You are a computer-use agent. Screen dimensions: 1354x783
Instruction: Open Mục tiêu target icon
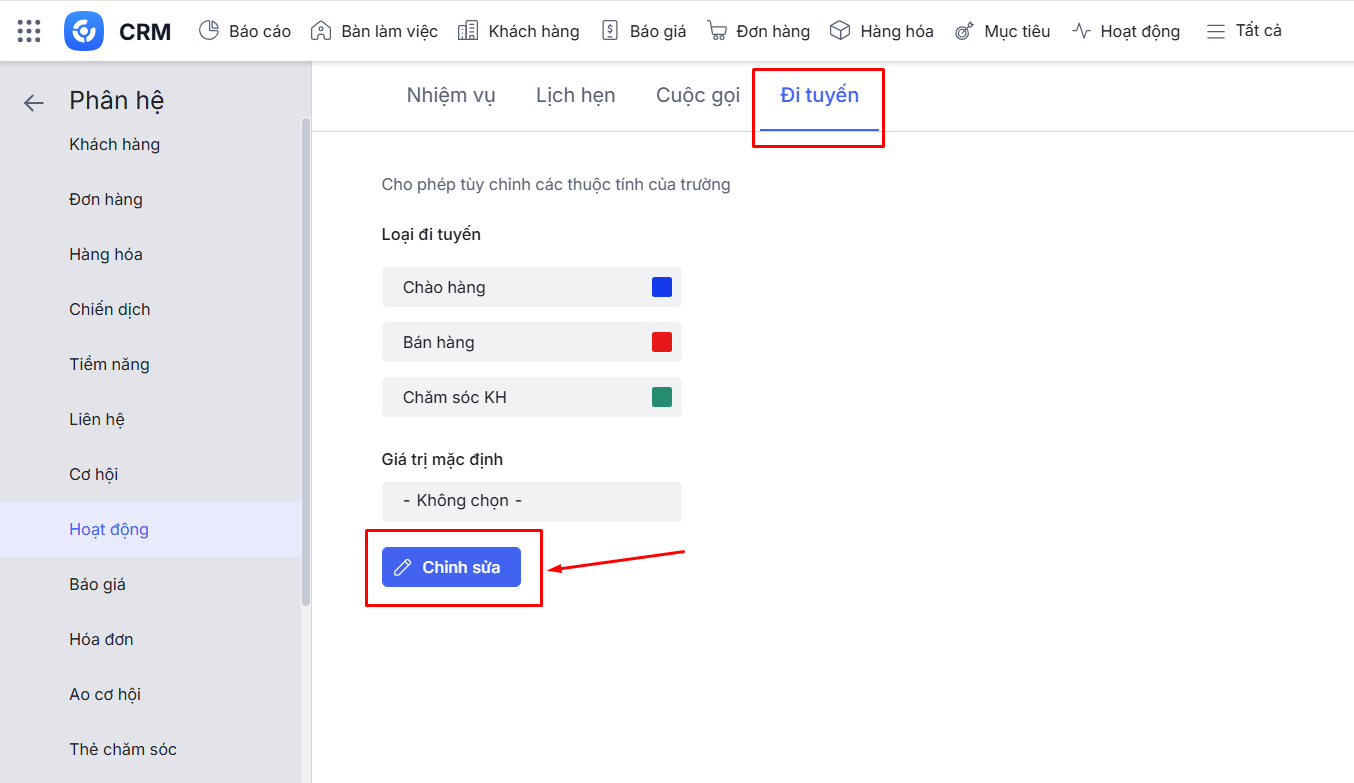pos(964,31)
